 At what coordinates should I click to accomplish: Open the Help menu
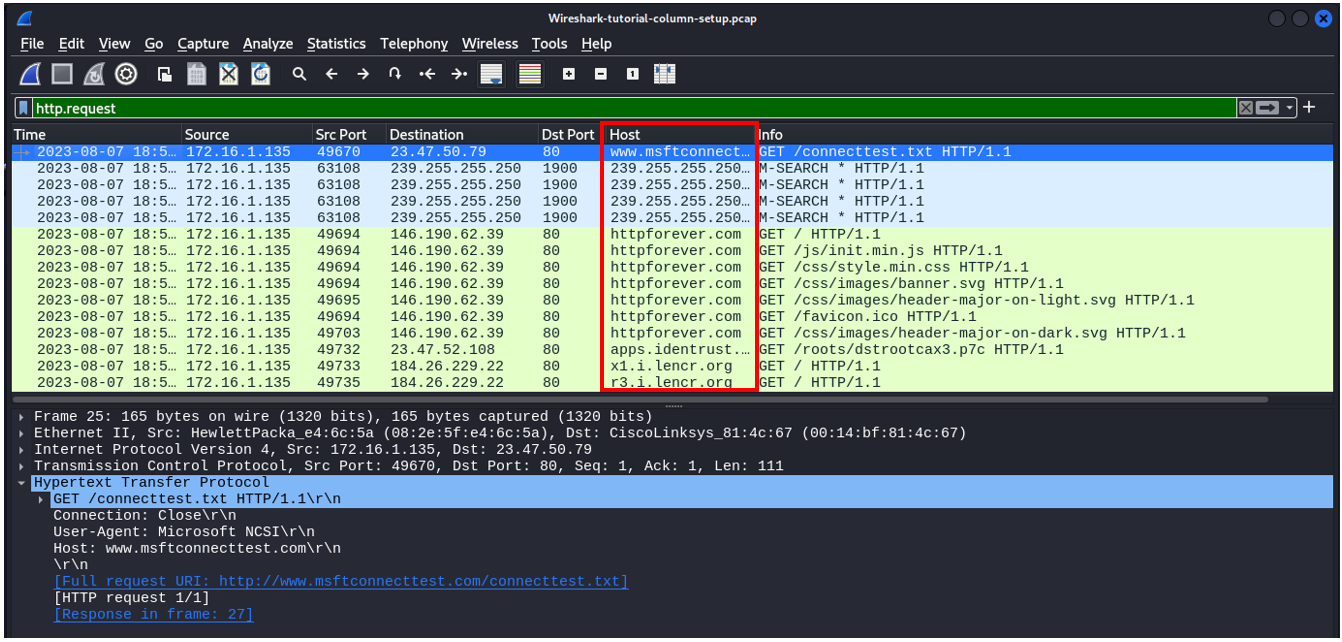[596, 44]
